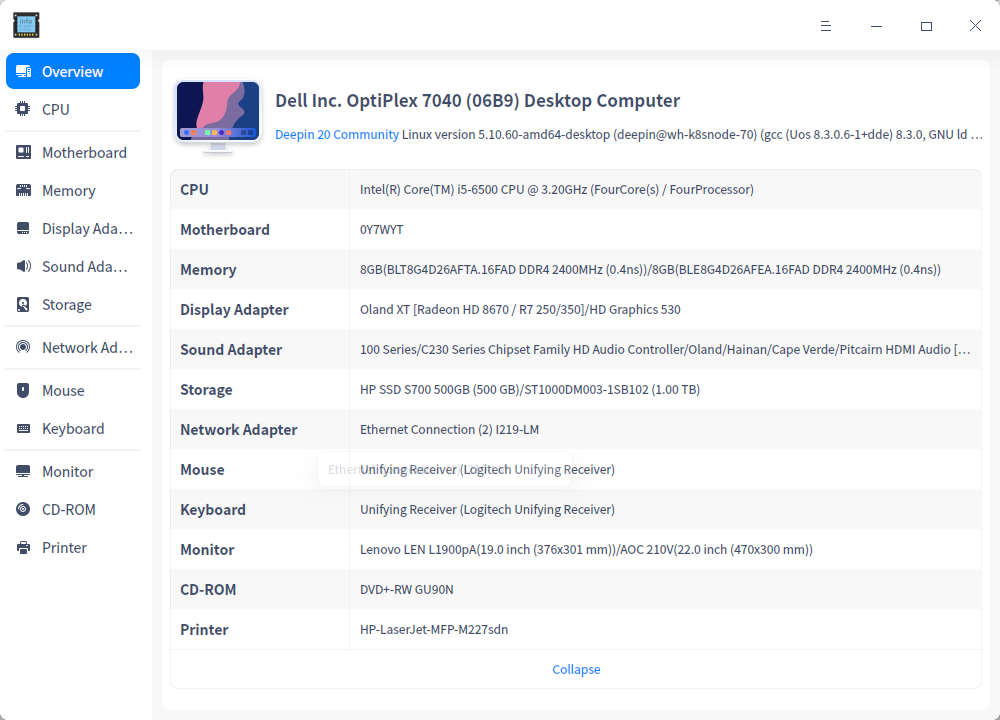Open the Display Adapter section

click(85, 228)
